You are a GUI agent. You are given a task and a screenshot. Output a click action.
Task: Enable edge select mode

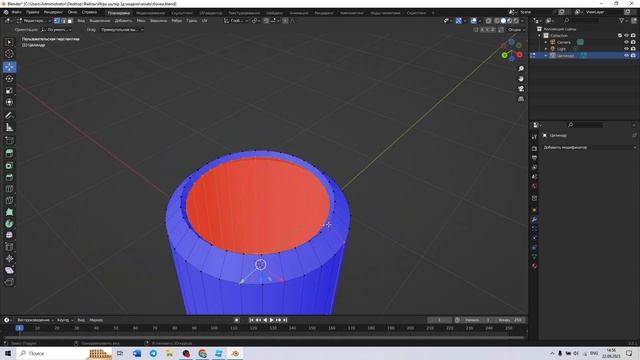63,20
